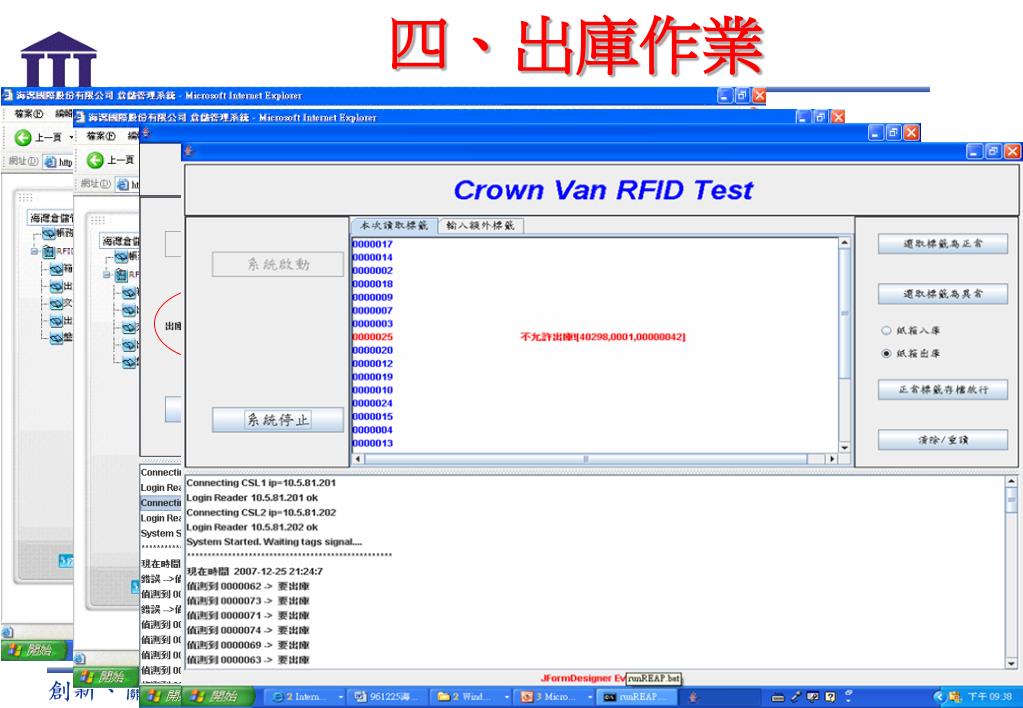Click the RFID folder icon in the rearmost IE tree
The width and height of the screenshot is (1023, 708).
tap(49, 252)
